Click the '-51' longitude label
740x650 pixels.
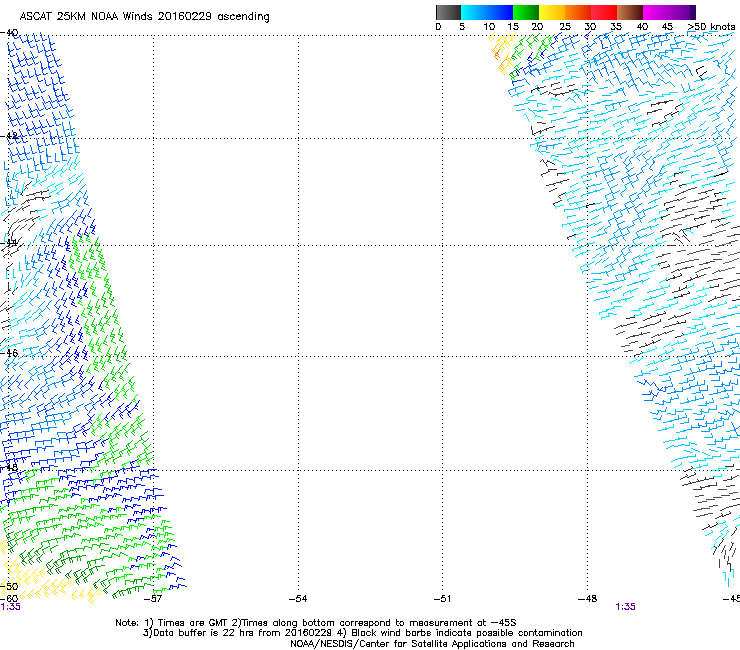point(442,599)
